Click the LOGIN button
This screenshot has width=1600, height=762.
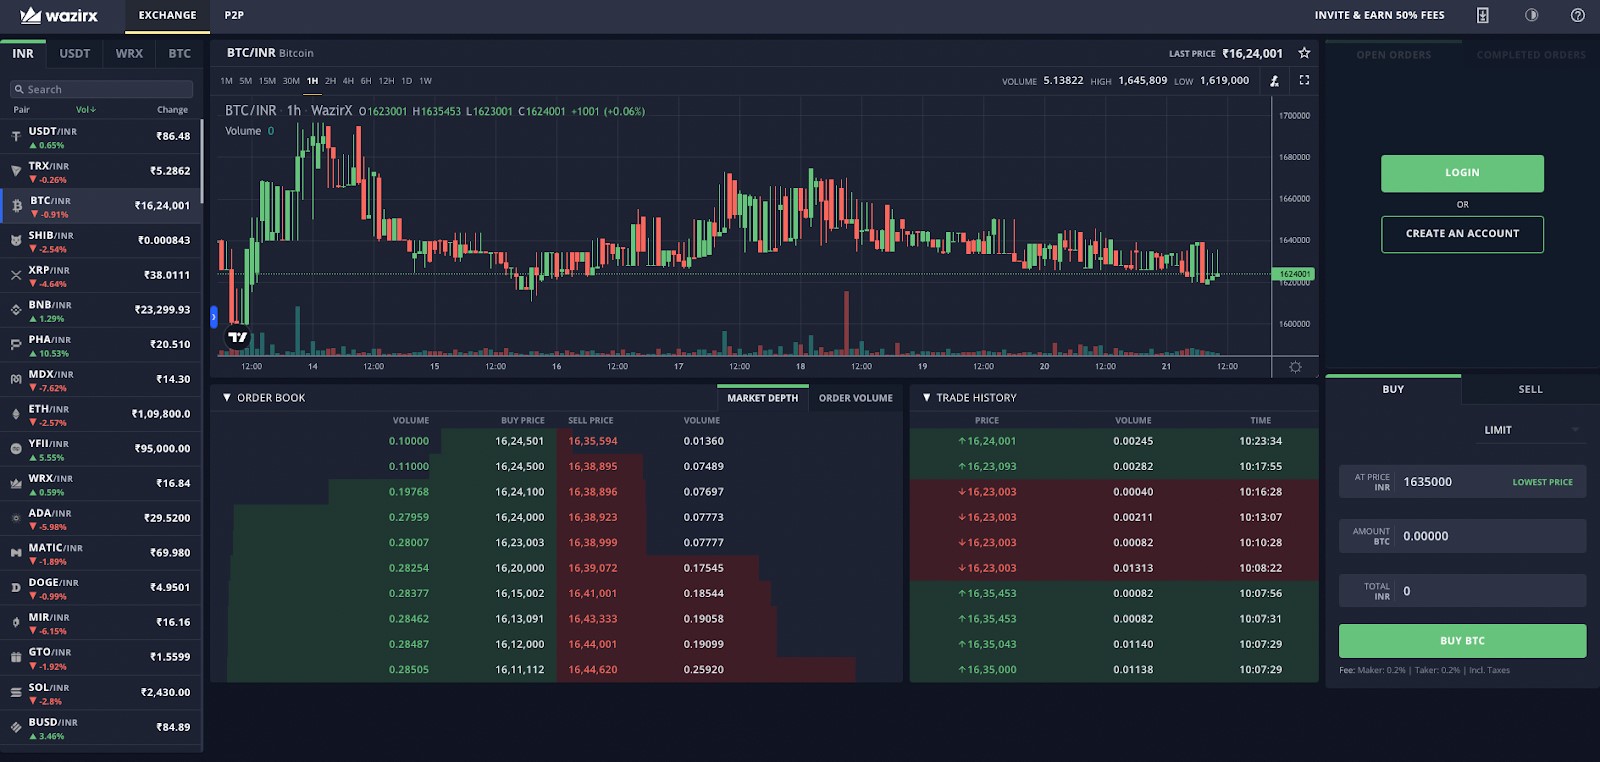1462,173
